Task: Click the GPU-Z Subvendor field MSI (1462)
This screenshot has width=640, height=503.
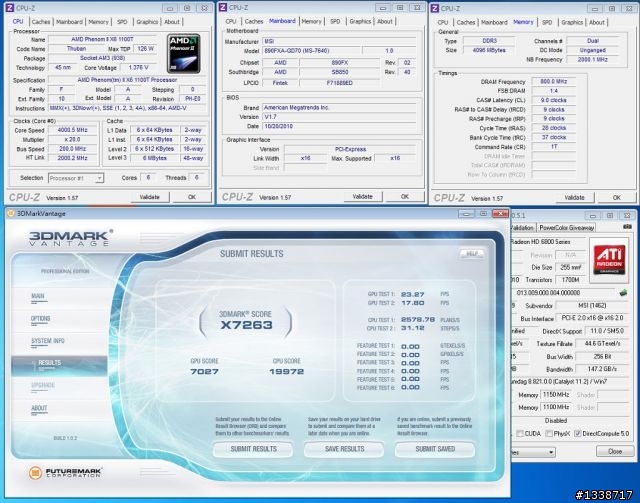Action: [592, 306]
